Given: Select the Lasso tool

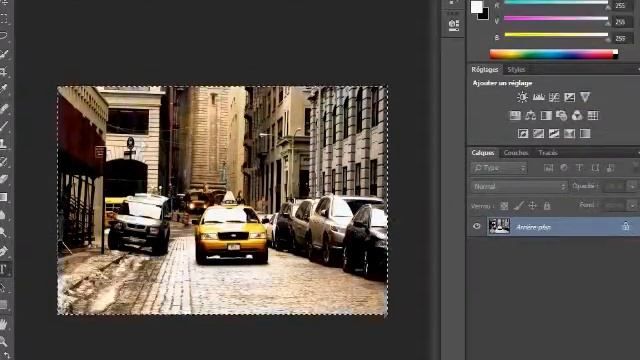Looking at the screenshot, I should pos(4,36).
